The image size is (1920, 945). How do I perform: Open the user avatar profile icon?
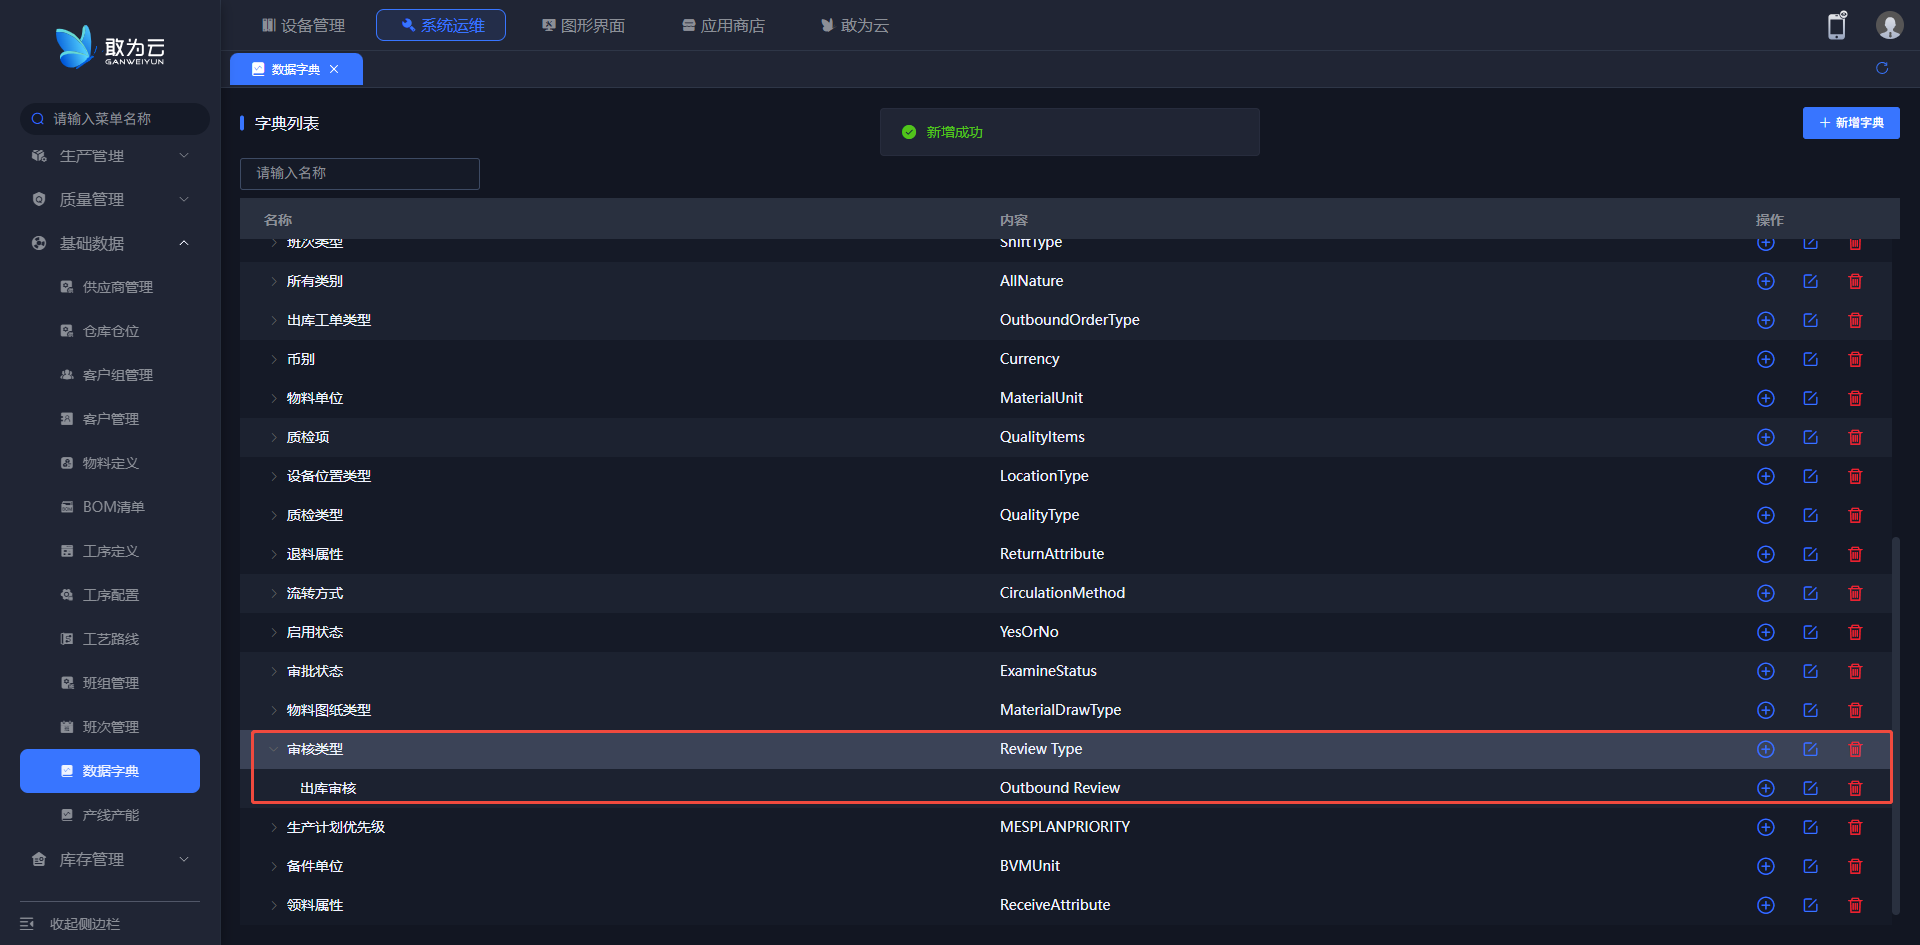1889,25
